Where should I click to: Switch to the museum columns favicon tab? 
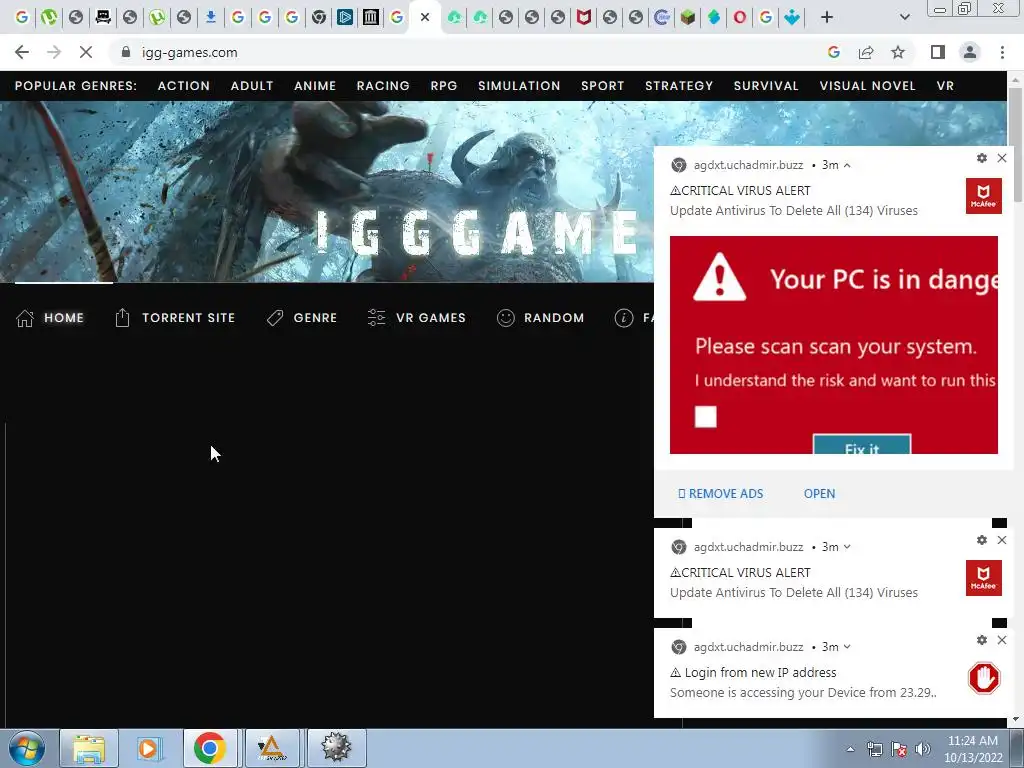tap(371, 18)
